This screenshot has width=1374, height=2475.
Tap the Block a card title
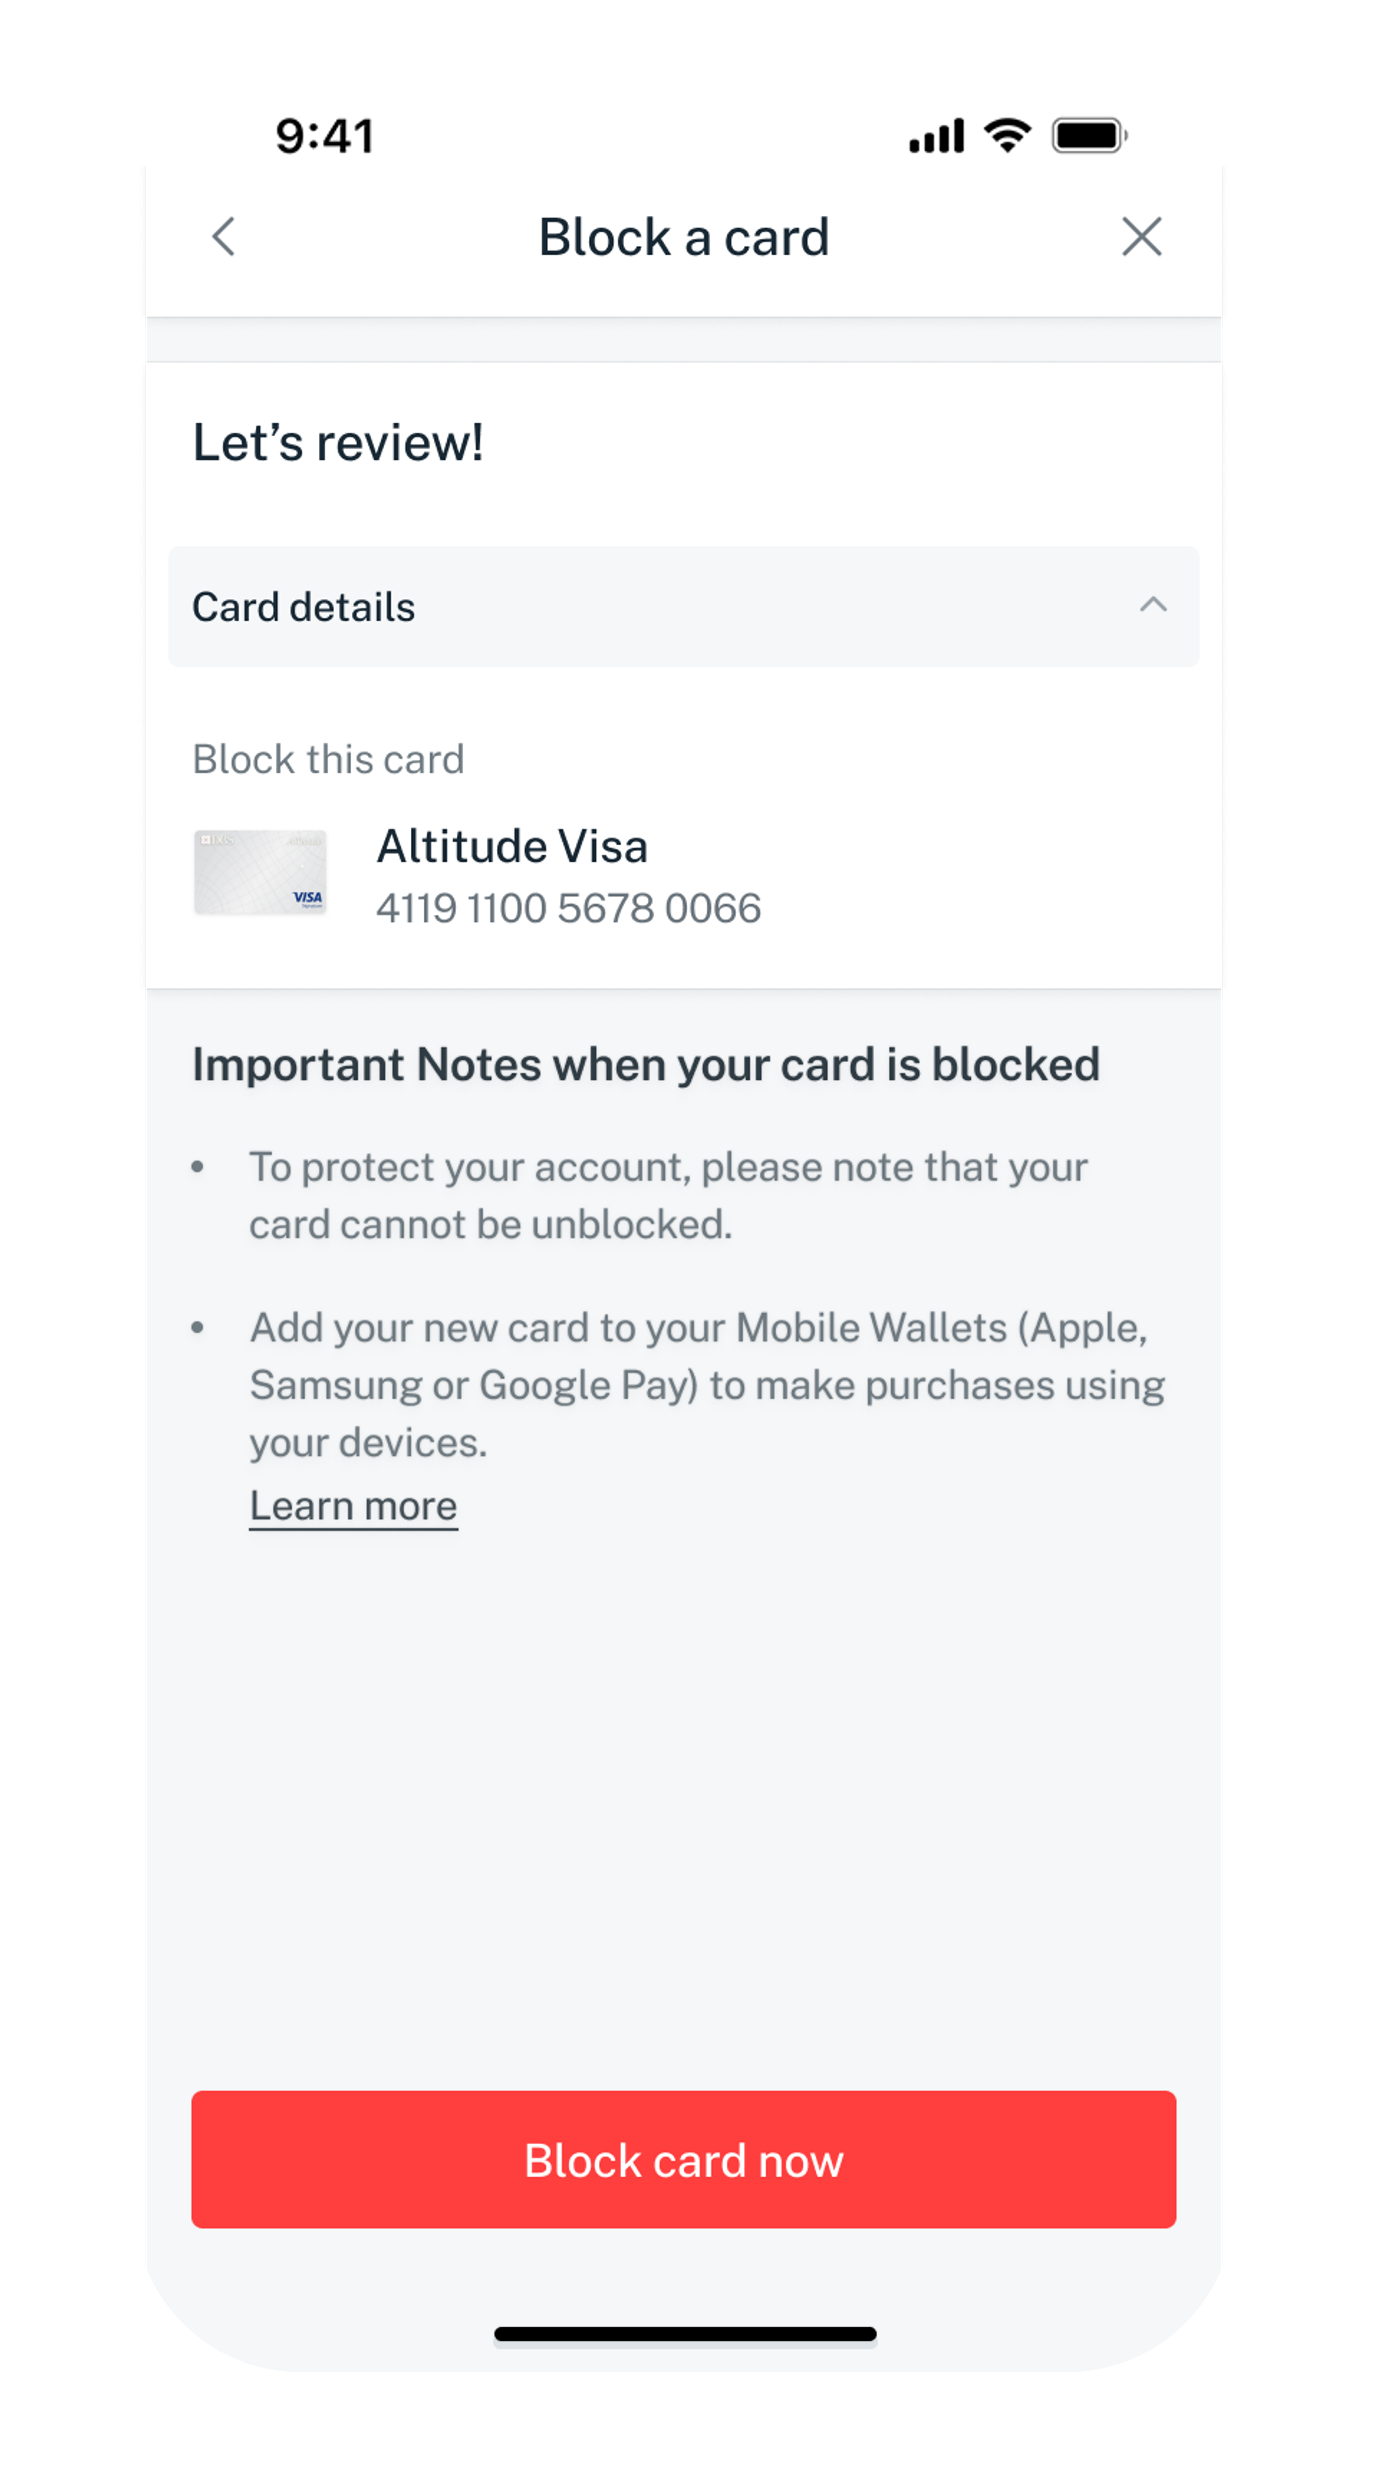click(x=684, y=237)
